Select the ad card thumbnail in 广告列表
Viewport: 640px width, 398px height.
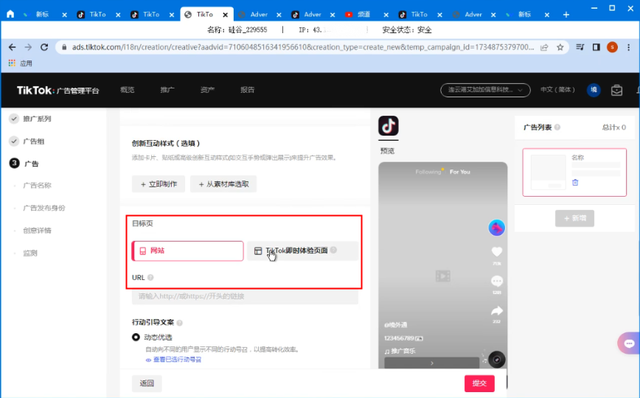pos(548,172)
